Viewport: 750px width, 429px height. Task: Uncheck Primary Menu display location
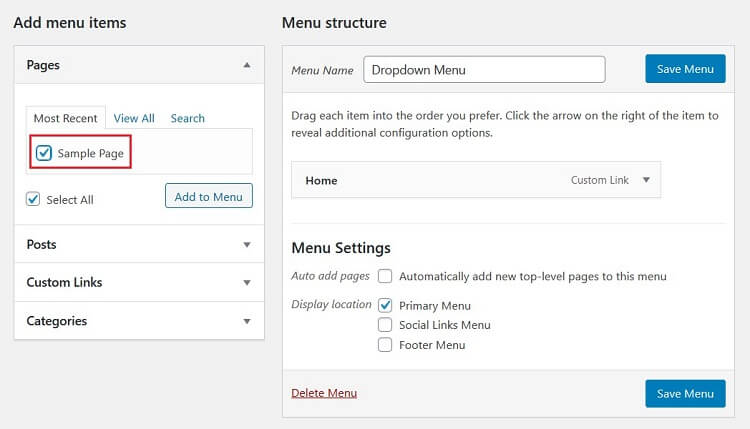pyautogui.click(x=385, y=305)
